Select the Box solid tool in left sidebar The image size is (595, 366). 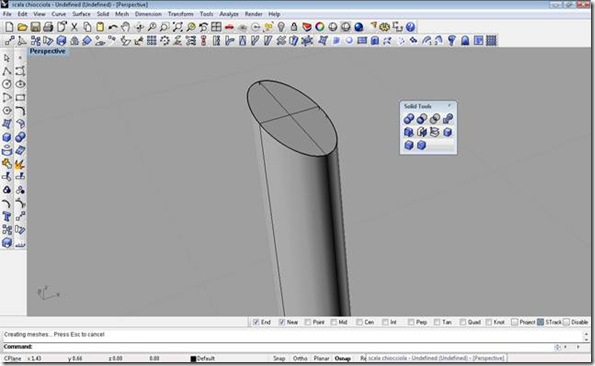pos(7,137)
